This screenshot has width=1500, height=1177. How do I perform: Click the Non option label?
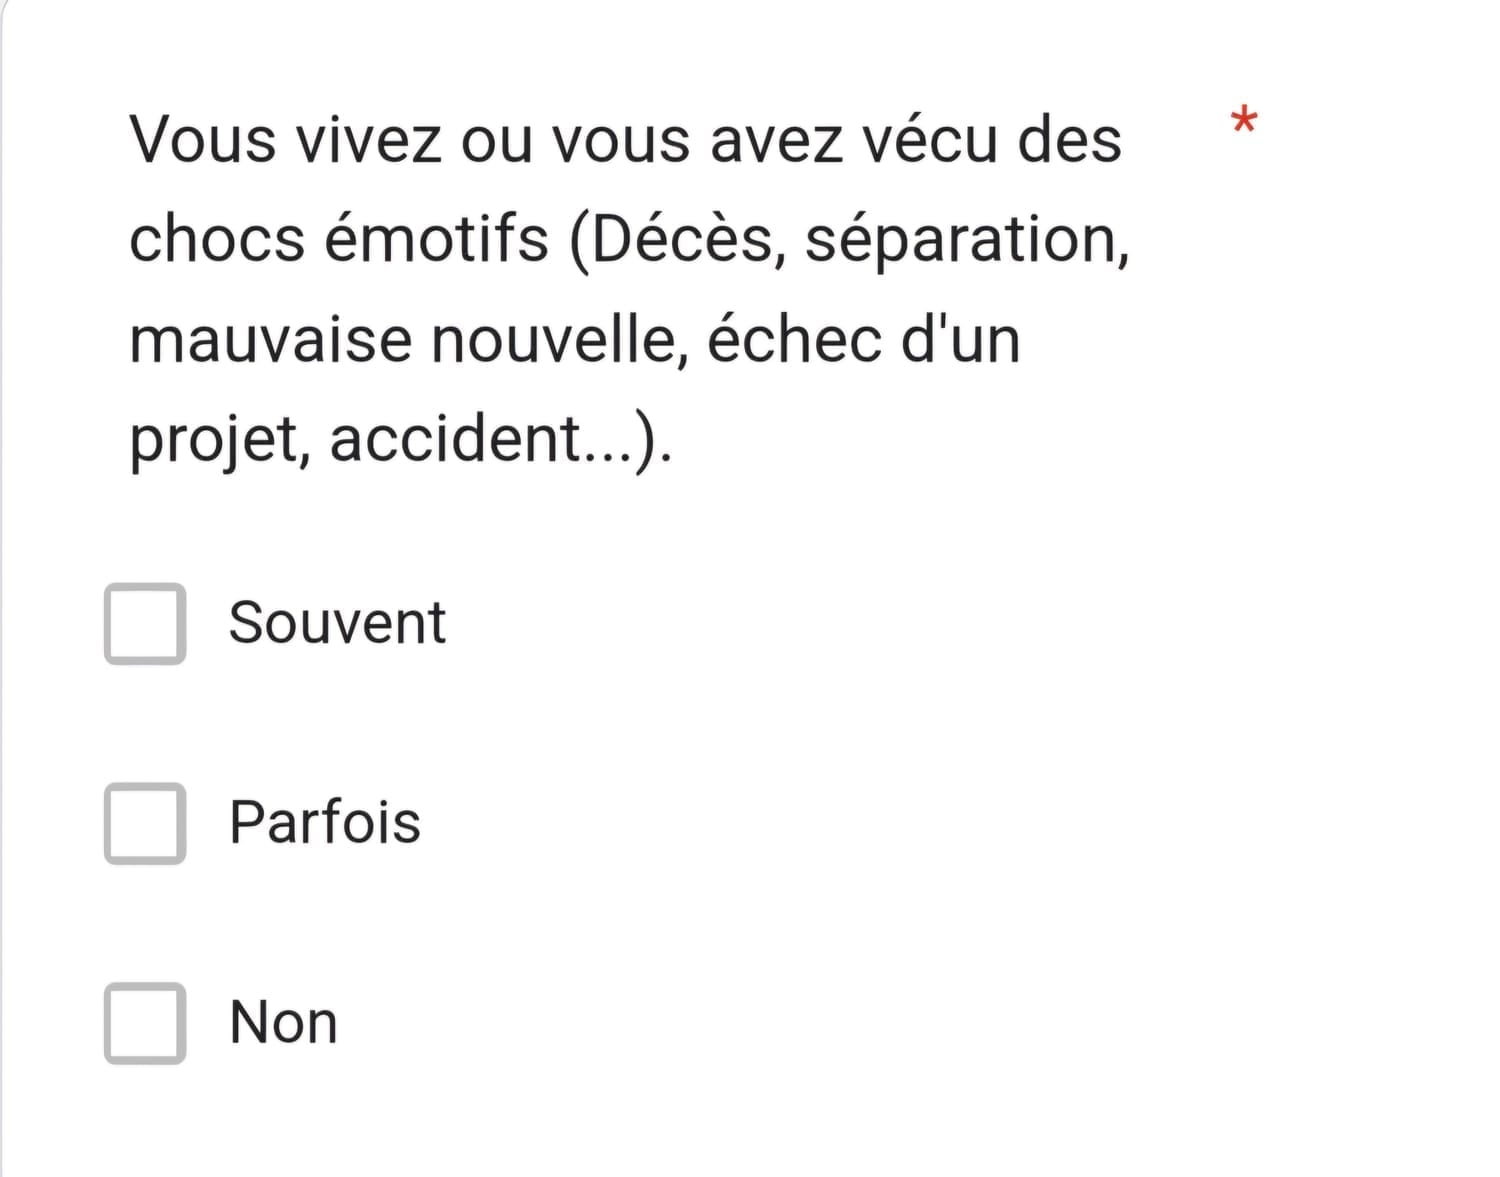click(x=283, y=1022)
